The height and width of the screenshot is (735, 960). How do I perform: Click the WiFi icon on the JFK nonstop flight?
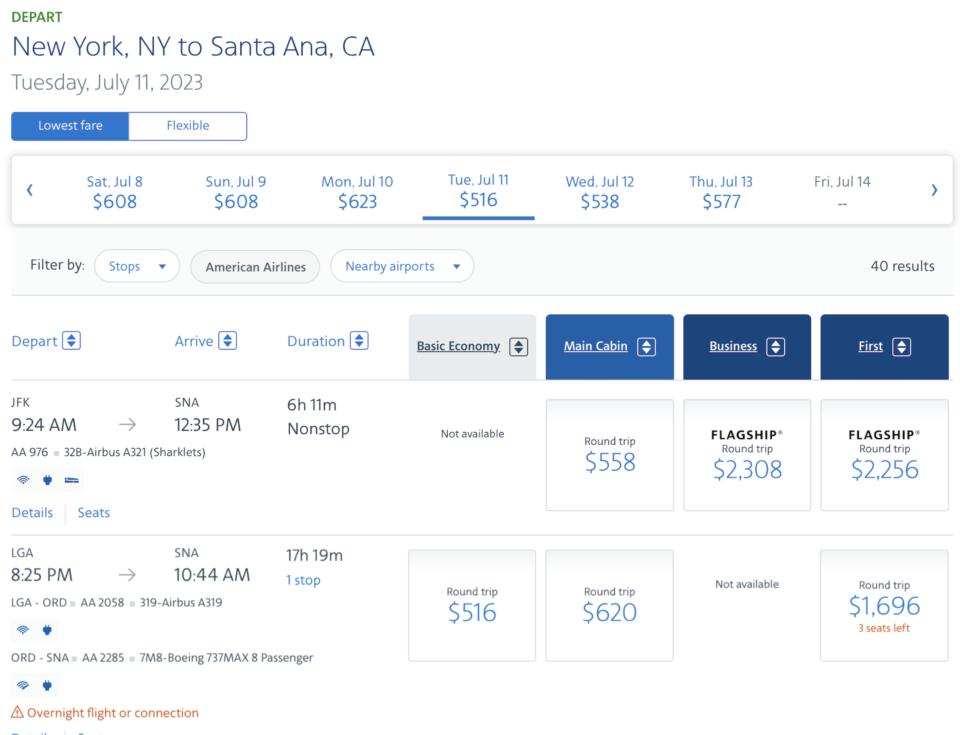point(23,480)
